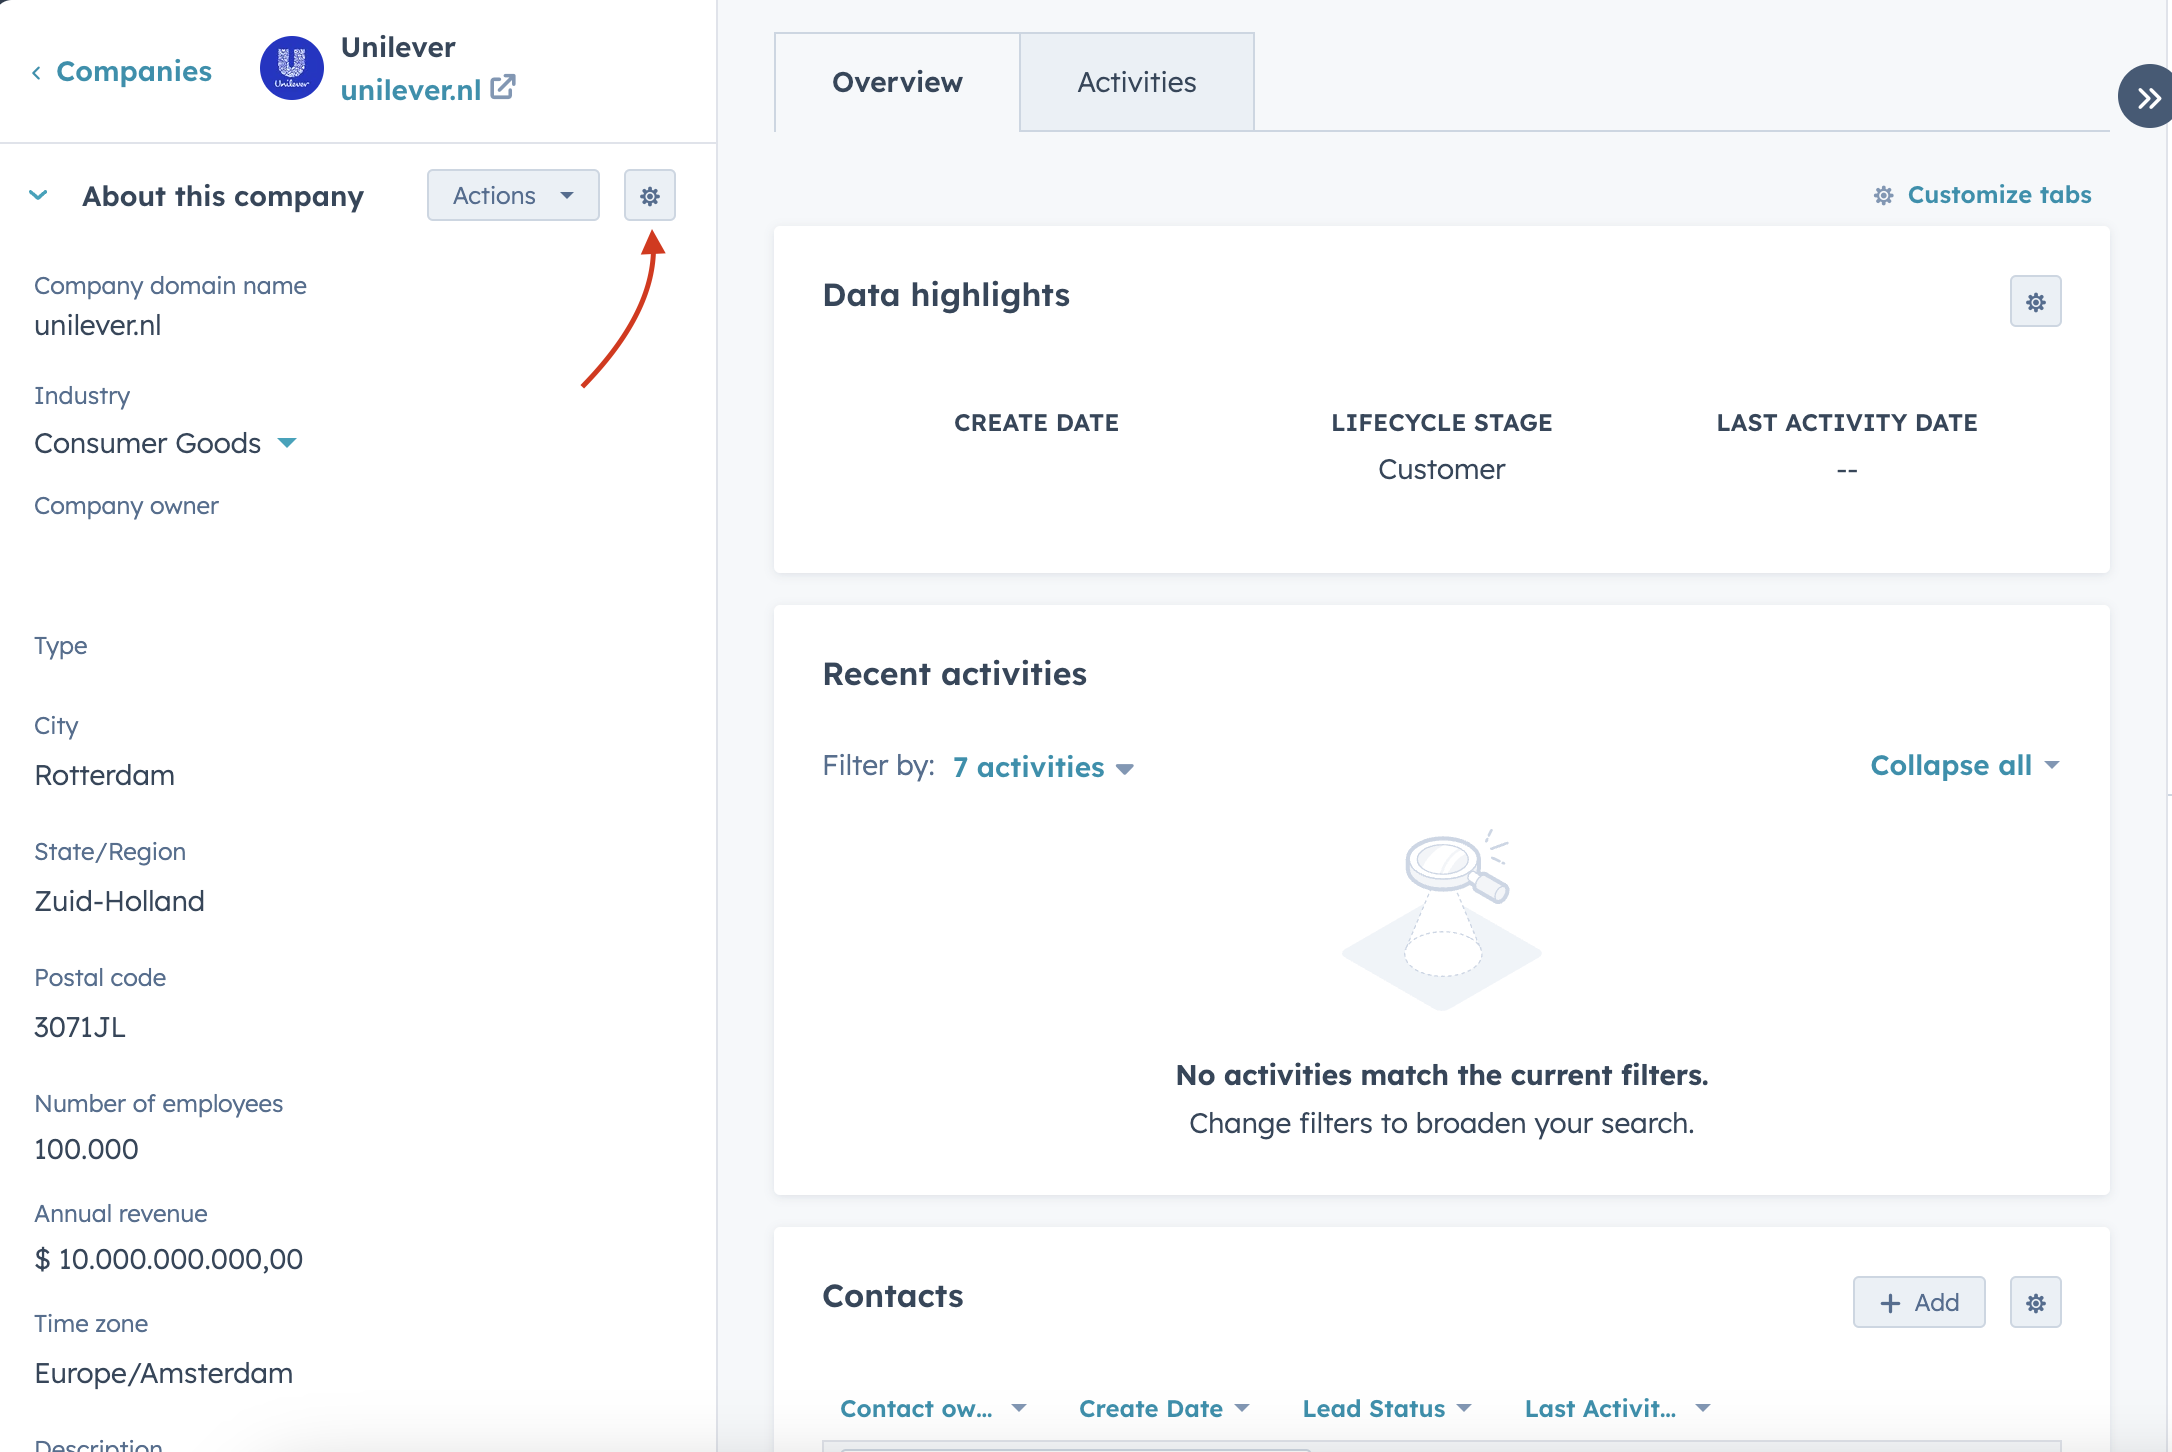Click the gear icon beside Customize tabs
The image size is (2172, 1452).
(x=1883, y=196)
